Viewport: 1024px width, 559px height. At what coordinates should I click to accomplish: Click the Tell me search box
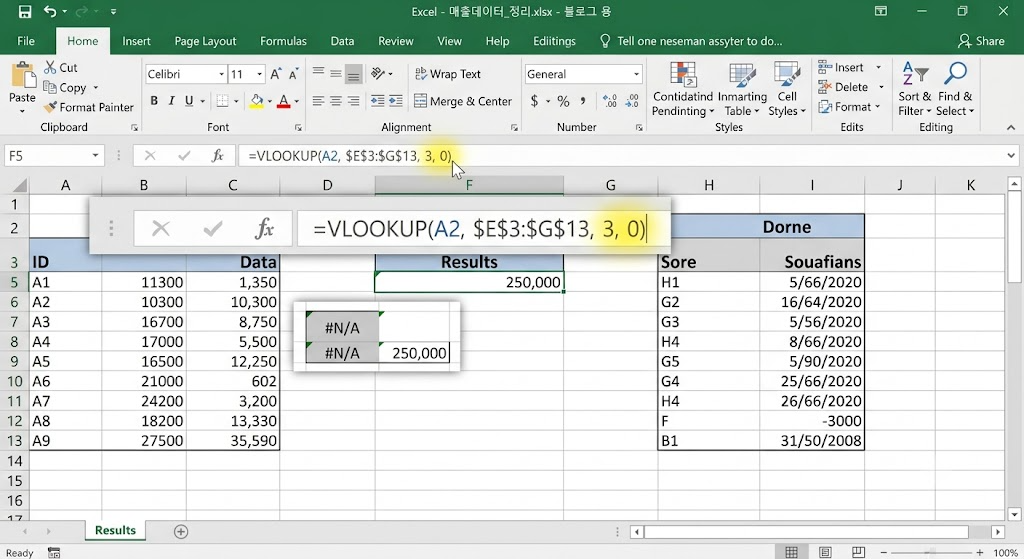tap(691, 41)
